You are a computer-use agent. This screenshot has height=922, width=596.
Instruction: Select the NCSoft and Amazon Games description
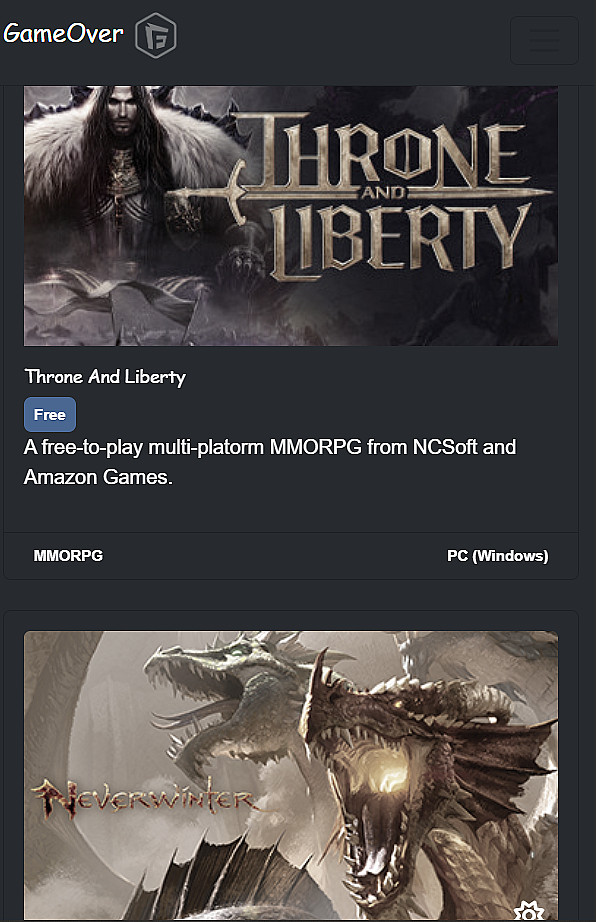(x=270, y=462)
